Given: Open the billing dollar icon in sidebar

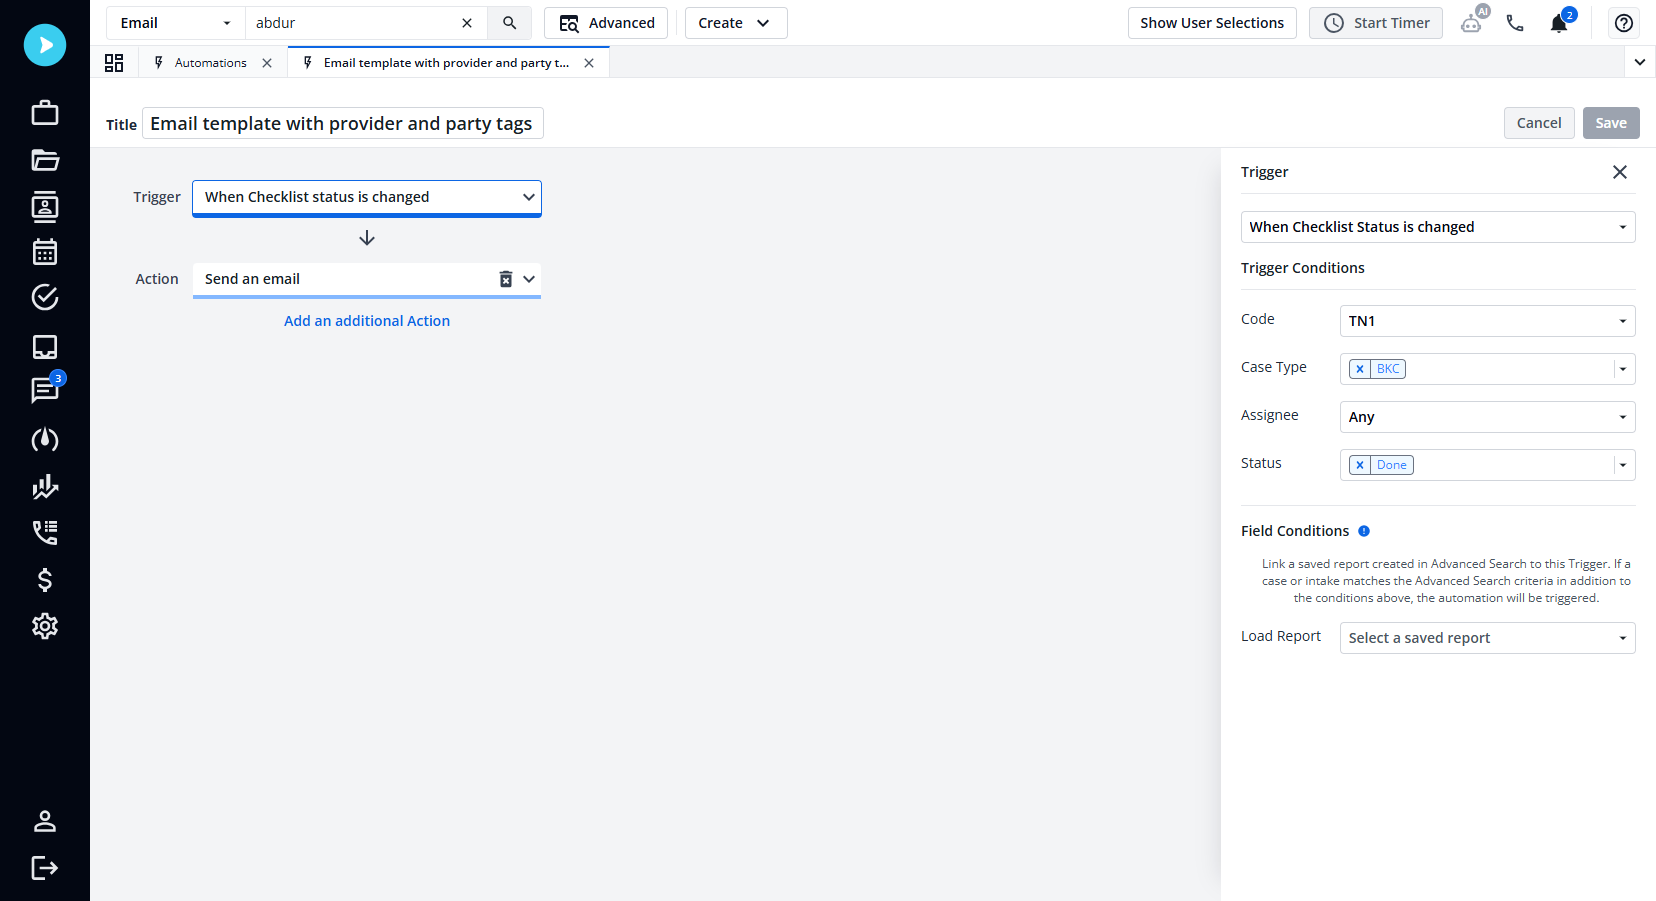Looking at the screenshot, I should click(x=44, y=580).
